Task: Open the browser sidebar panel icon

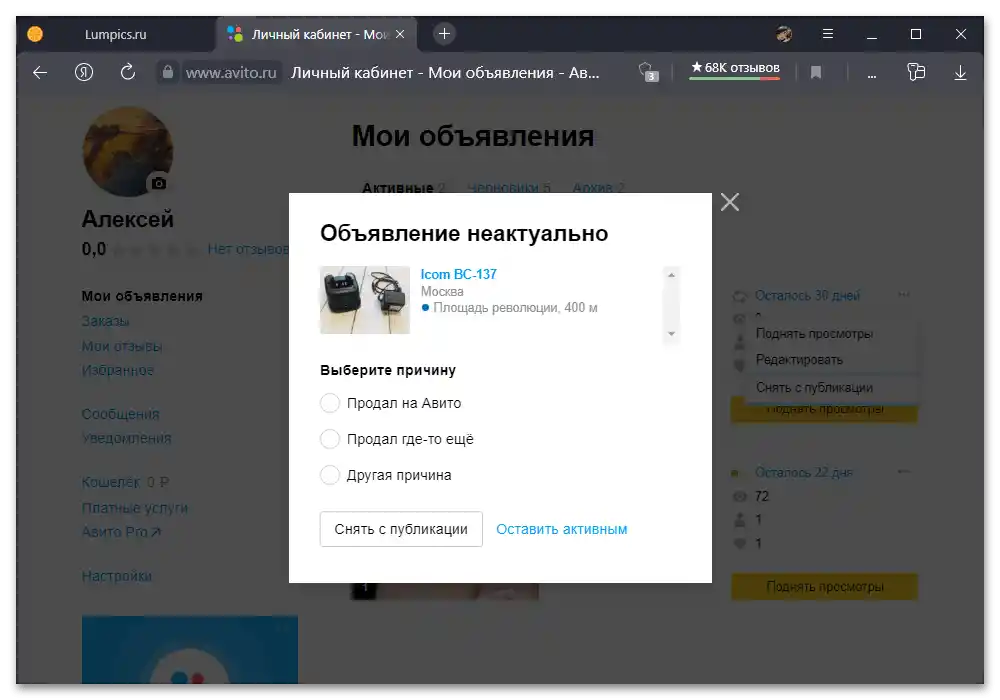Action: 916,72
